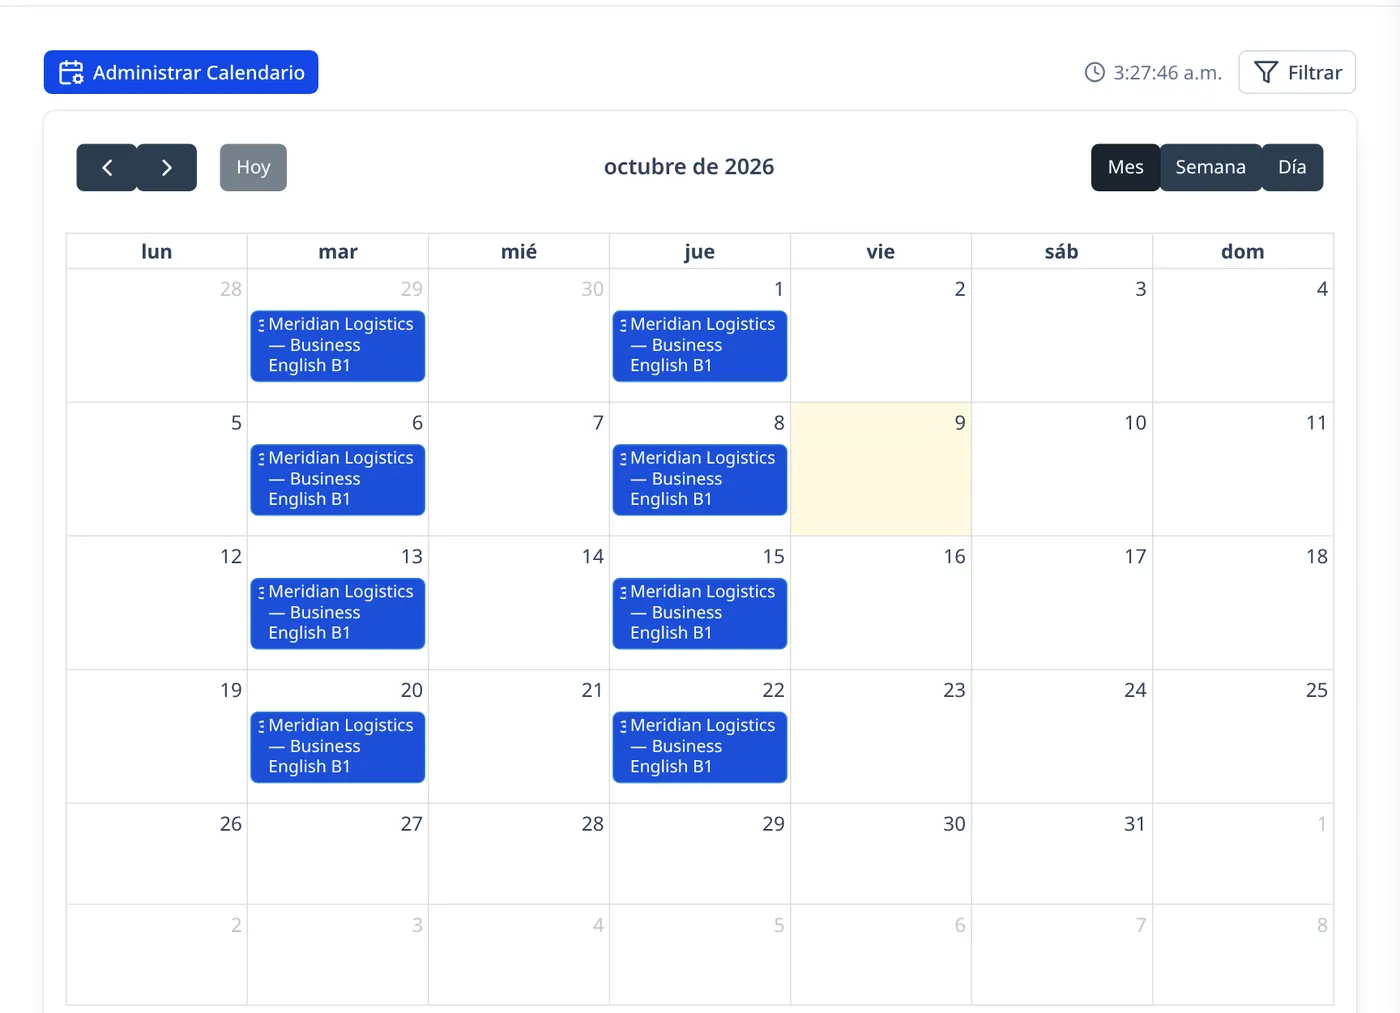This screenshot has width=1400, height=1013.
Task: Open Meridian Logistics event on October 15
Action: [x=700, y=614]
